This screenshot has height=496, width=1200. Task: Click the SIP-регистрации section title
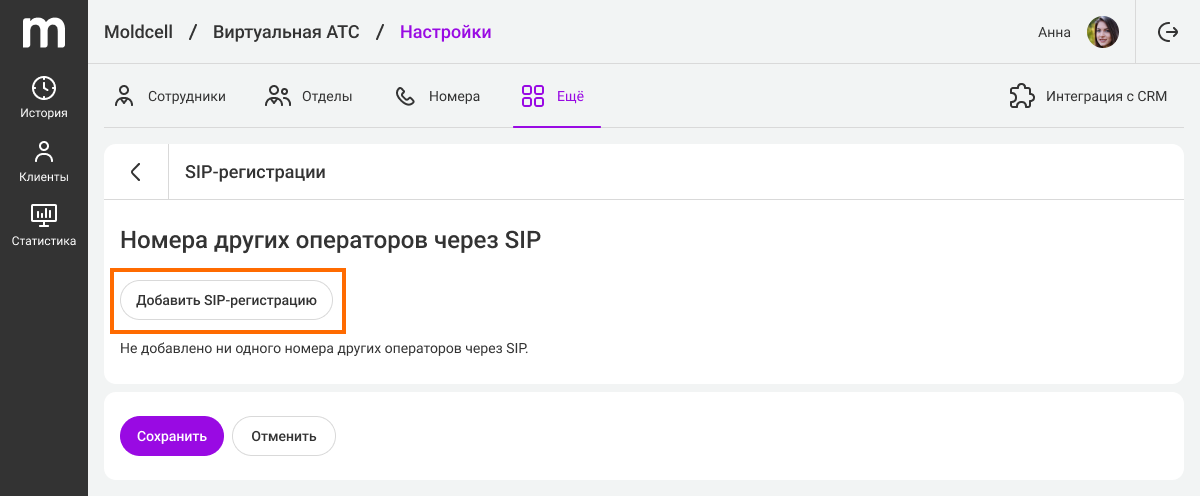(255, 172)
